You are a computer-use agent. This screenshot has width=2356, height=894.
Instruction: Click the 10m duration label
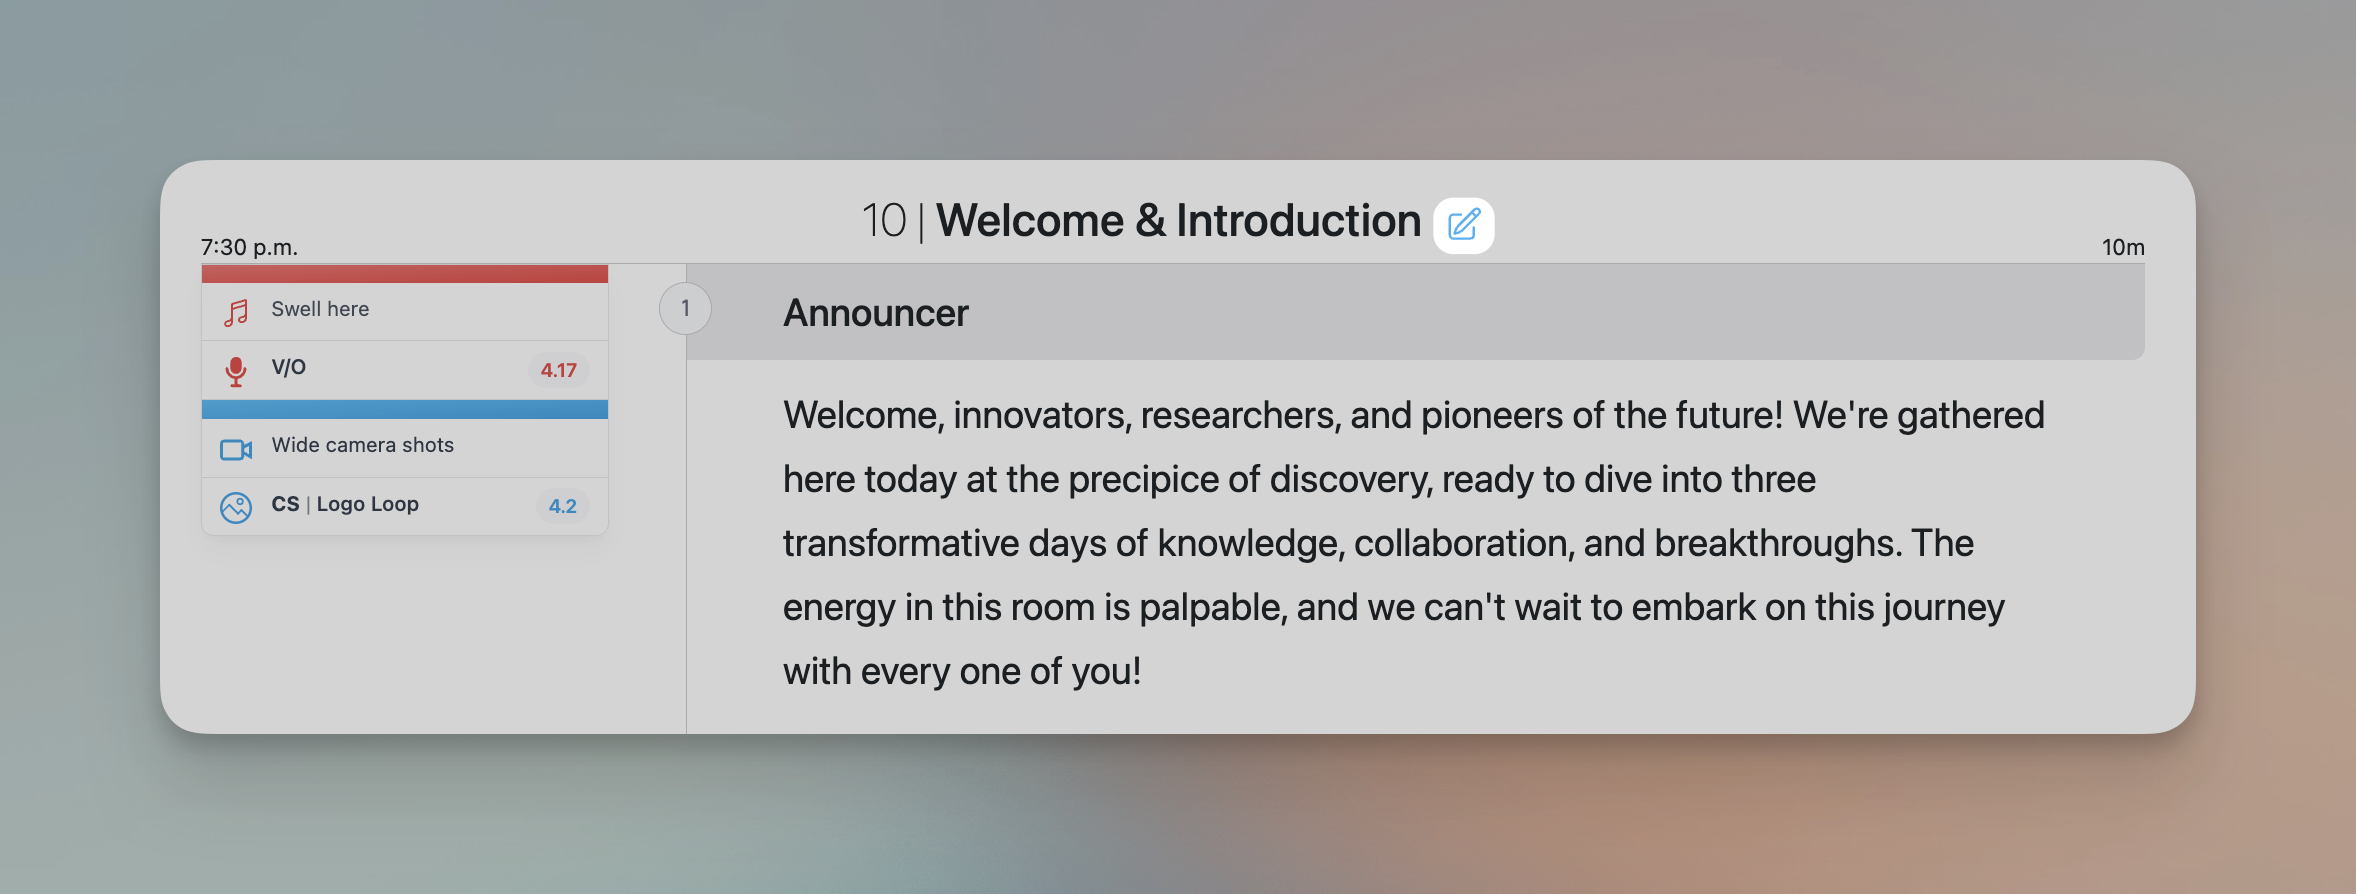tap(2122, 247)
